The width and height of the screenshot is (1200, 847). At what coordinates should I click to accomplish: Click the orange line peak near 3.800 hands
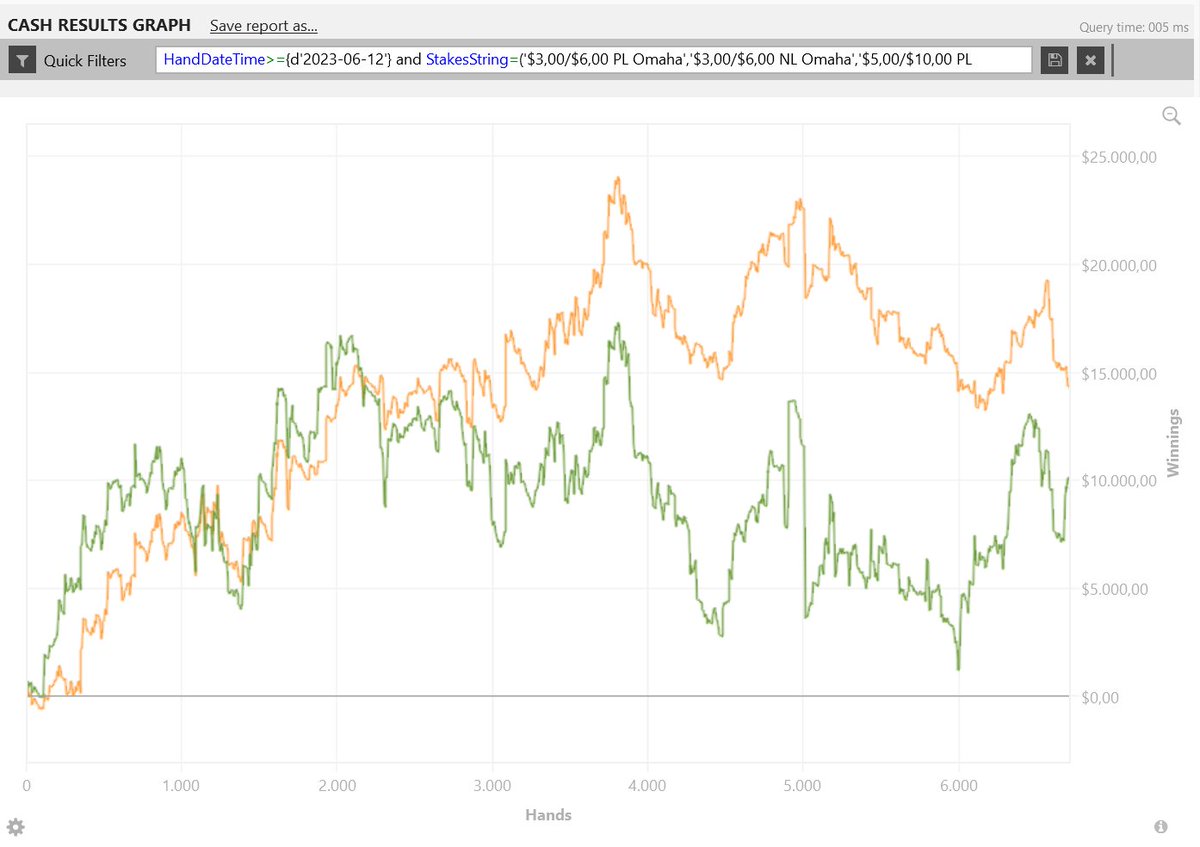[618, 178]
